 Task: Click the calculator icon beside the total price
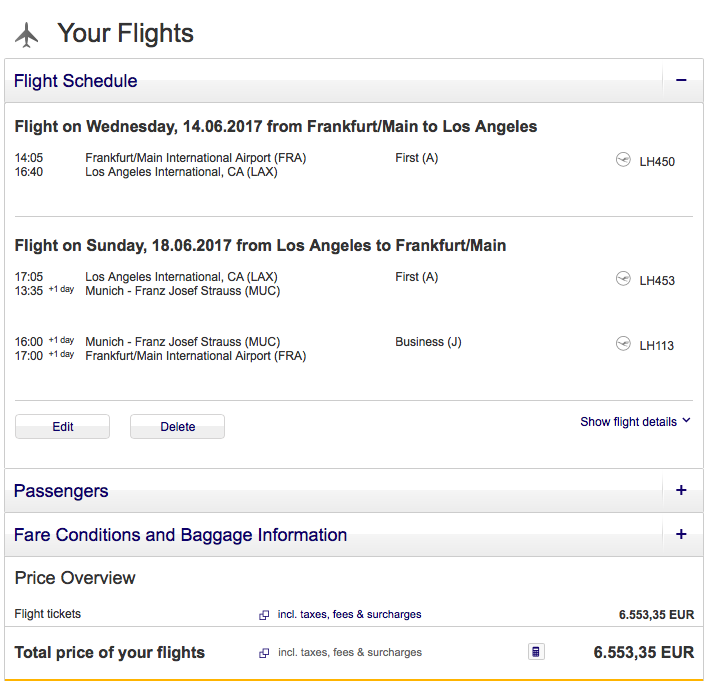click(536, 652)
